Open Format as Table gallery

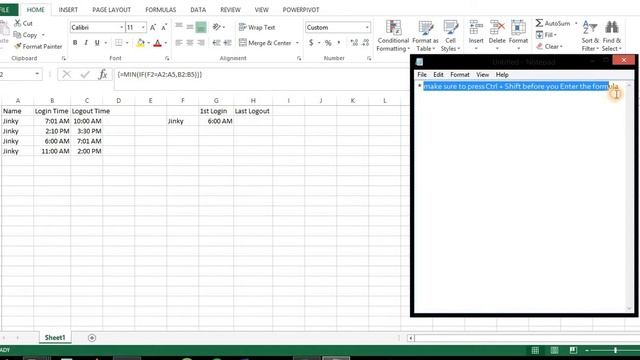pos(425,36)
